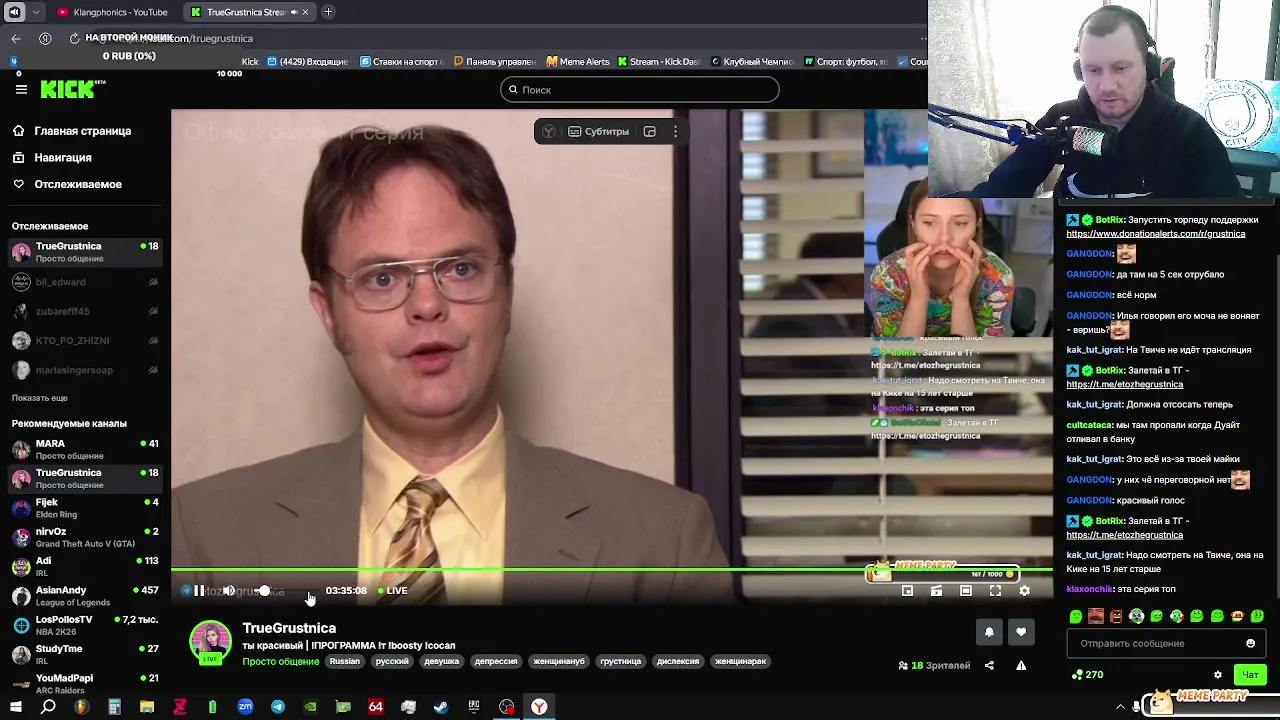Open Steam from the taskbar
The width and height of the screenshot is (1280, 720).
coord(440,707)
